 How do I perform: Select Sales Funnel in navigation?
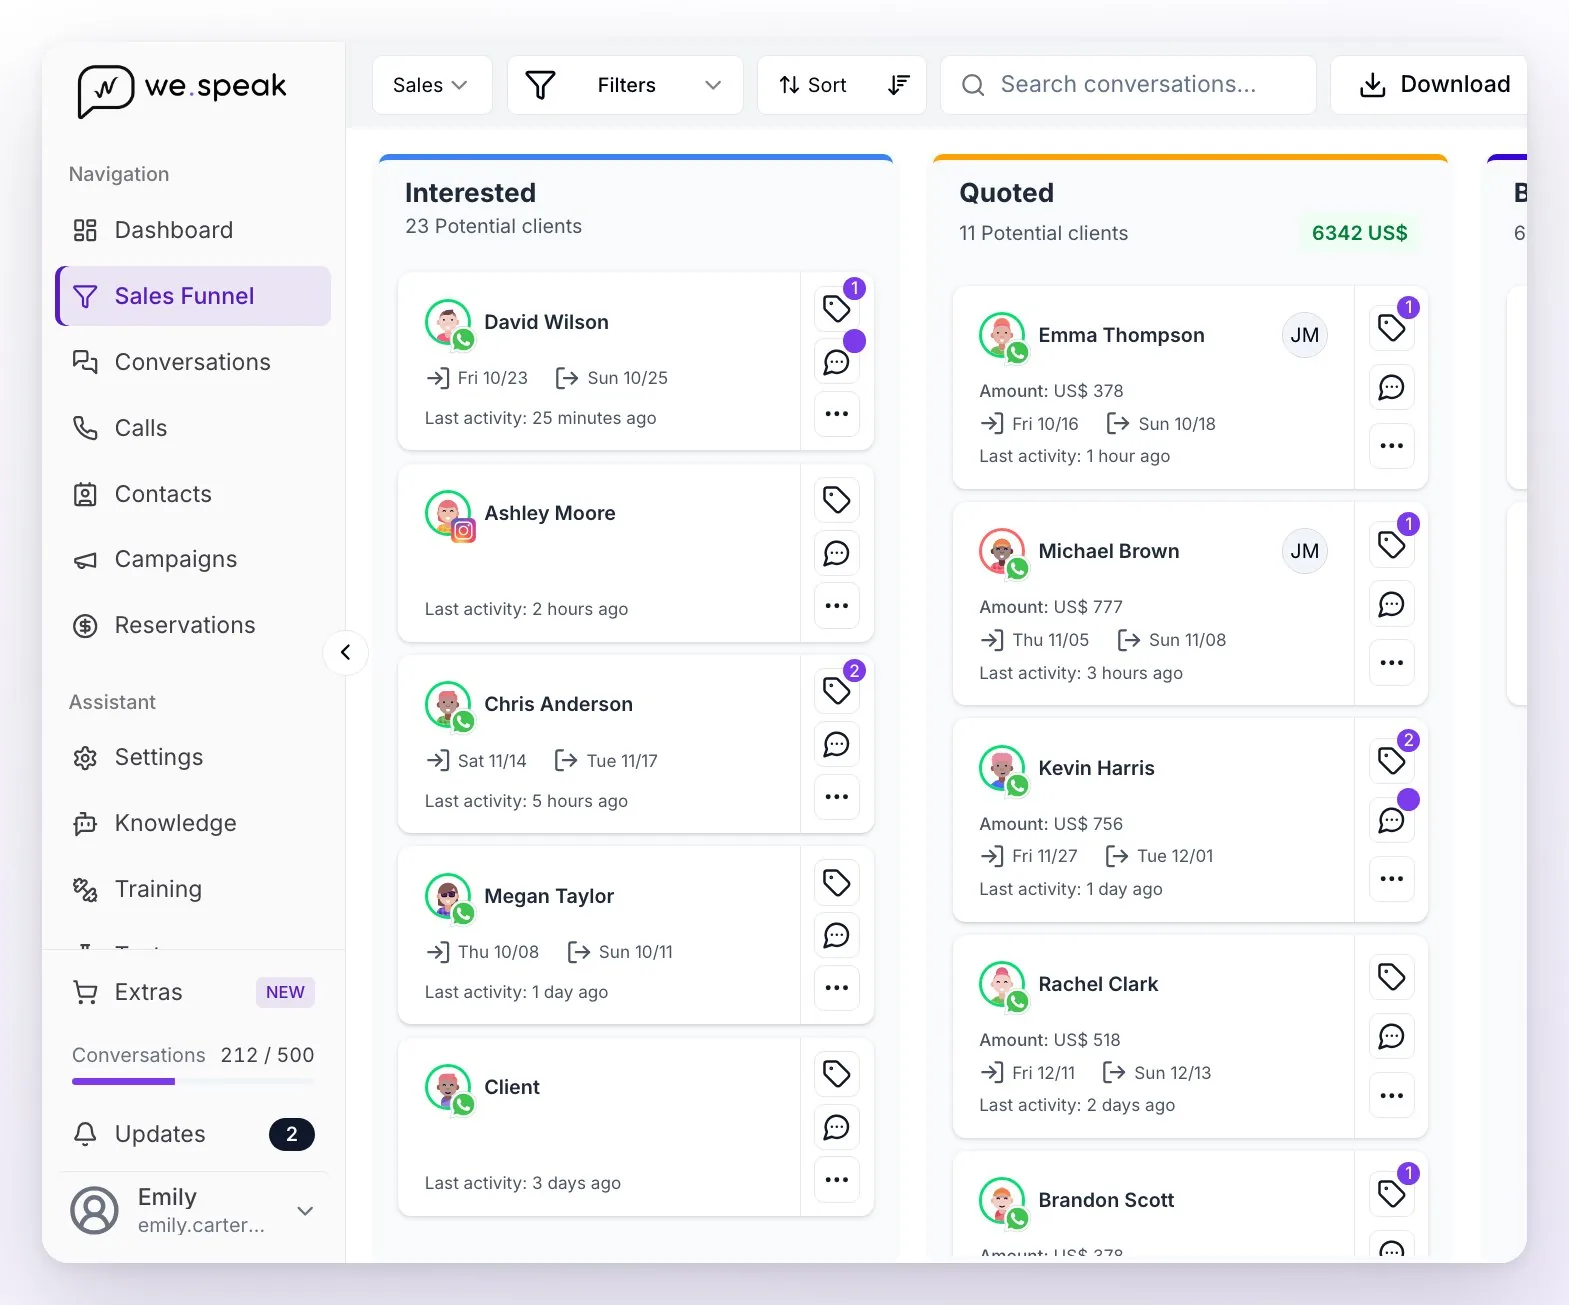click(x=194, y=296)
